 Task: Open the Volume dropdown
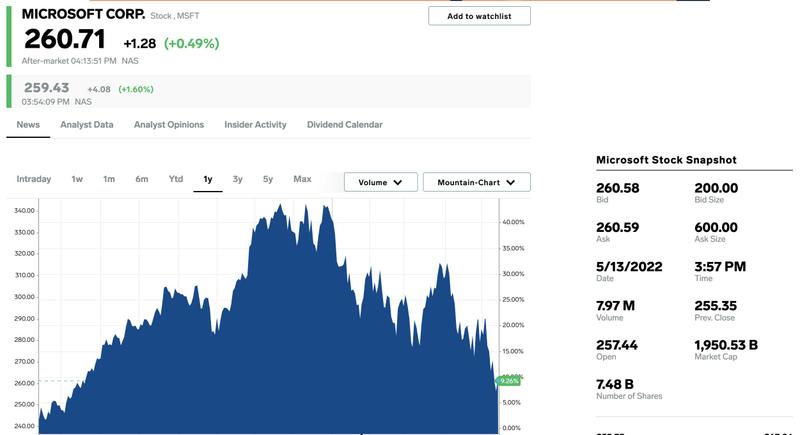point(381,182)
